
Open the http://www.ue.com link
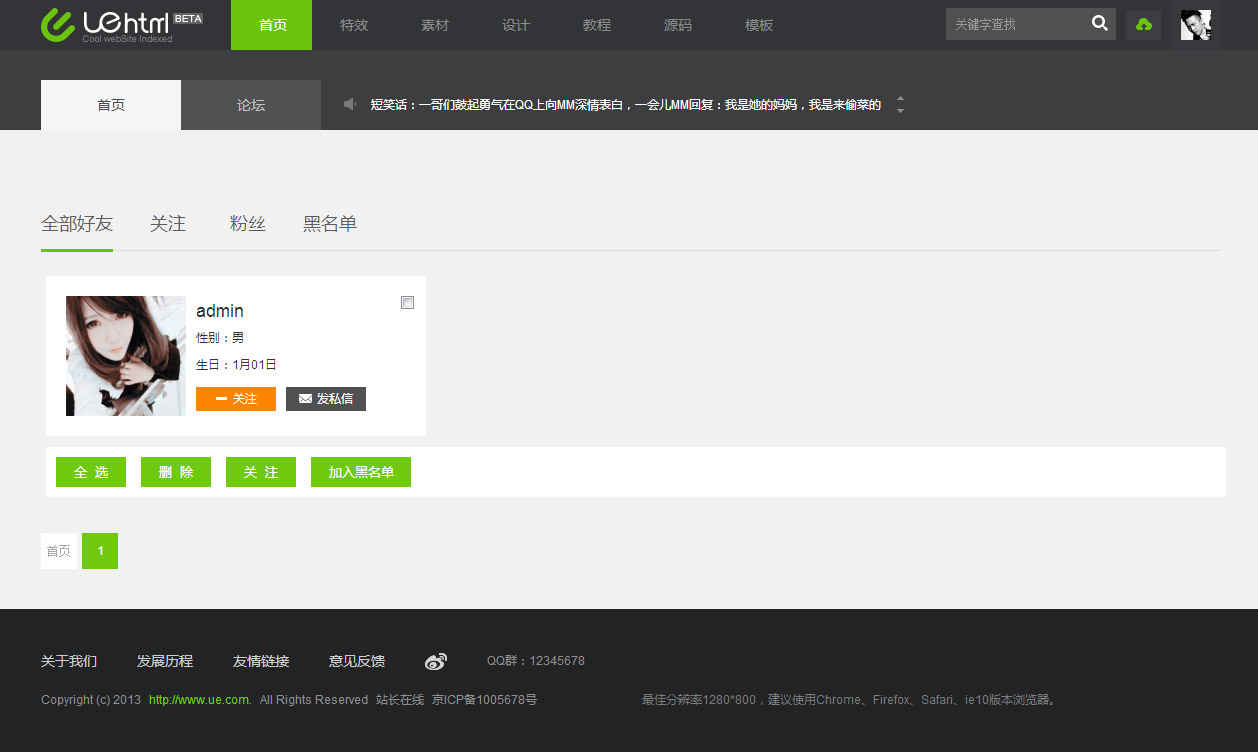(199, 700)
